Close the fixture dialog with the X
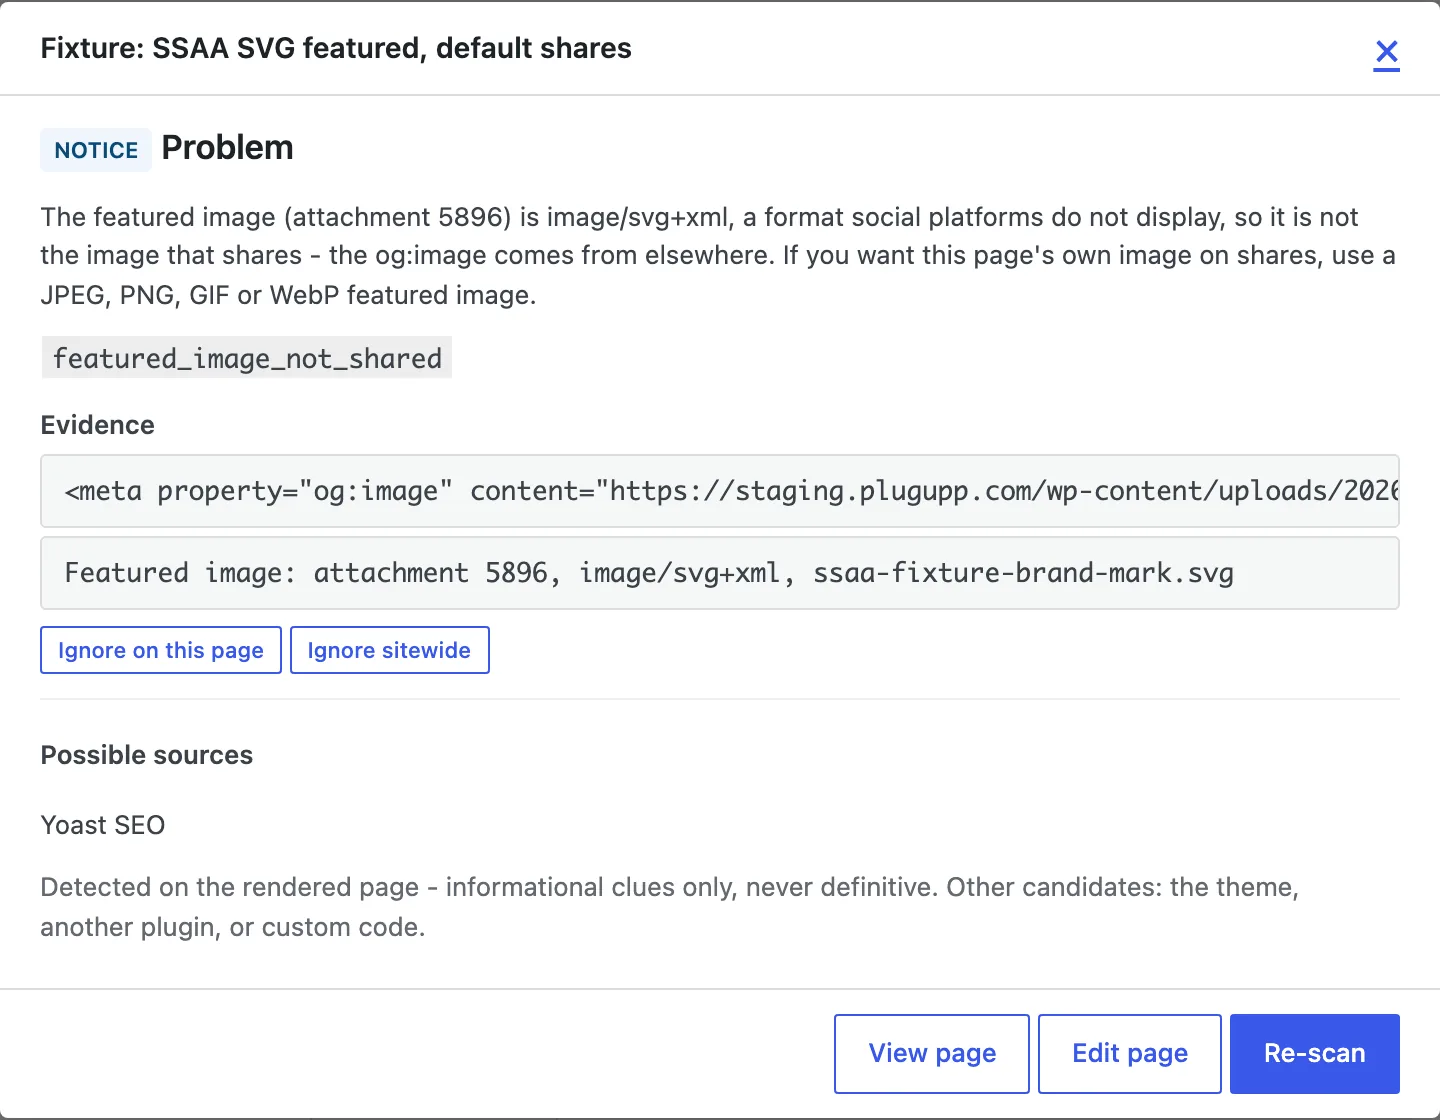This screenshot has width=1440, height=1120. [1386, 52]
